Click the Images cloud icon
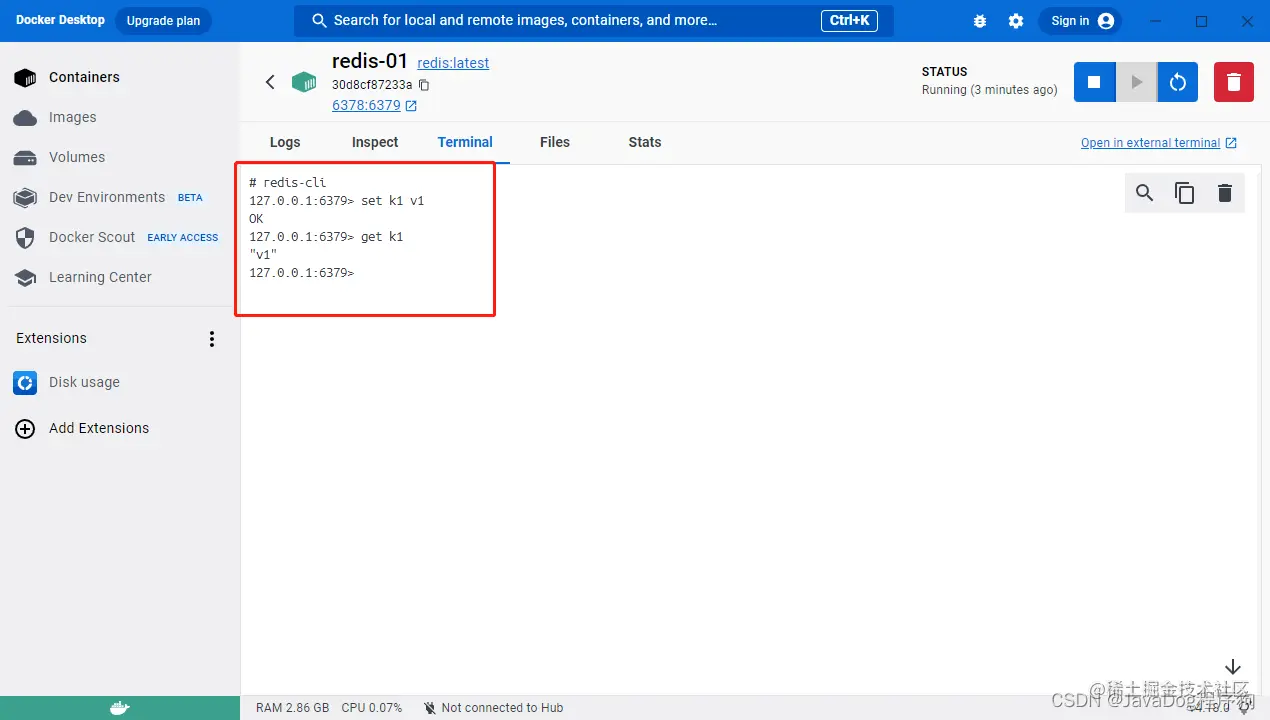1270x720 pixels. (x=25, y=118)
